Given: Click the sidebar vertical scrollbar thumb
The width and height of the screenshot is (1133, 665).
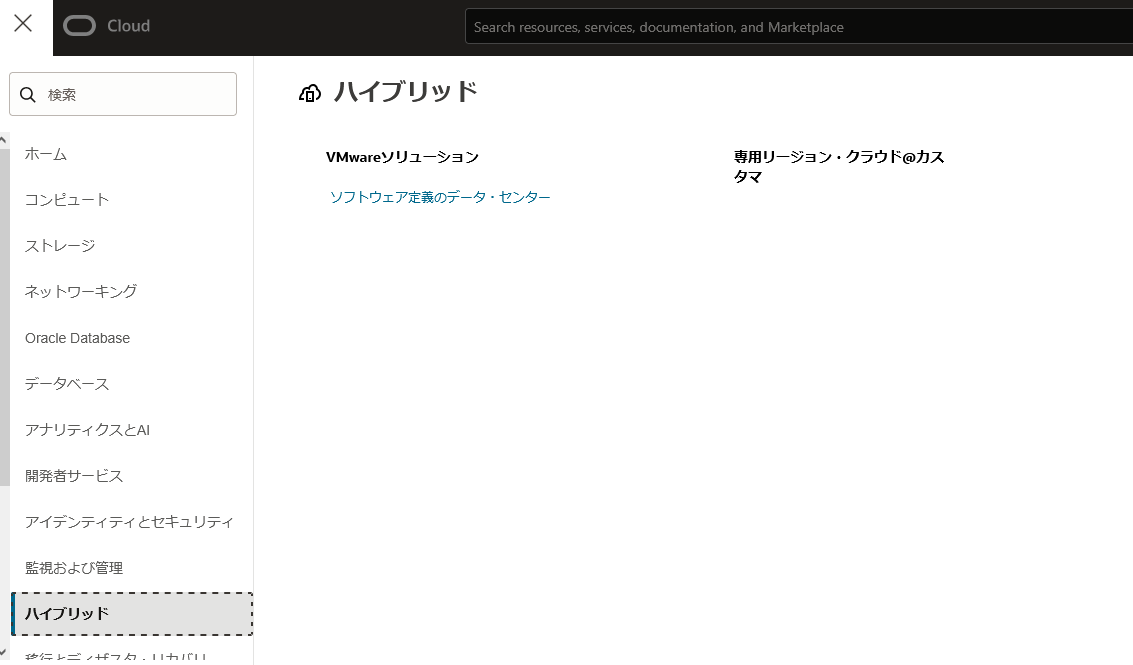Looking at the screenshot, I should pyautogui.click(x=4, y=317).
